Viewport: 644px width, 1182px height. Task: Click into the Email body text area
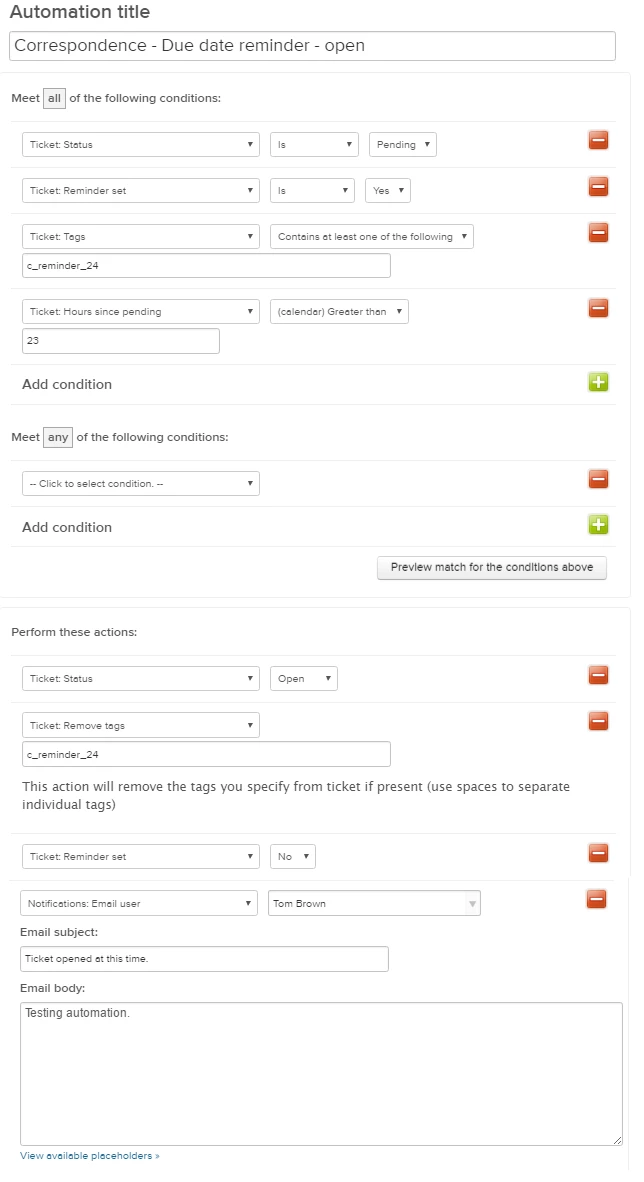point(321,1074)
